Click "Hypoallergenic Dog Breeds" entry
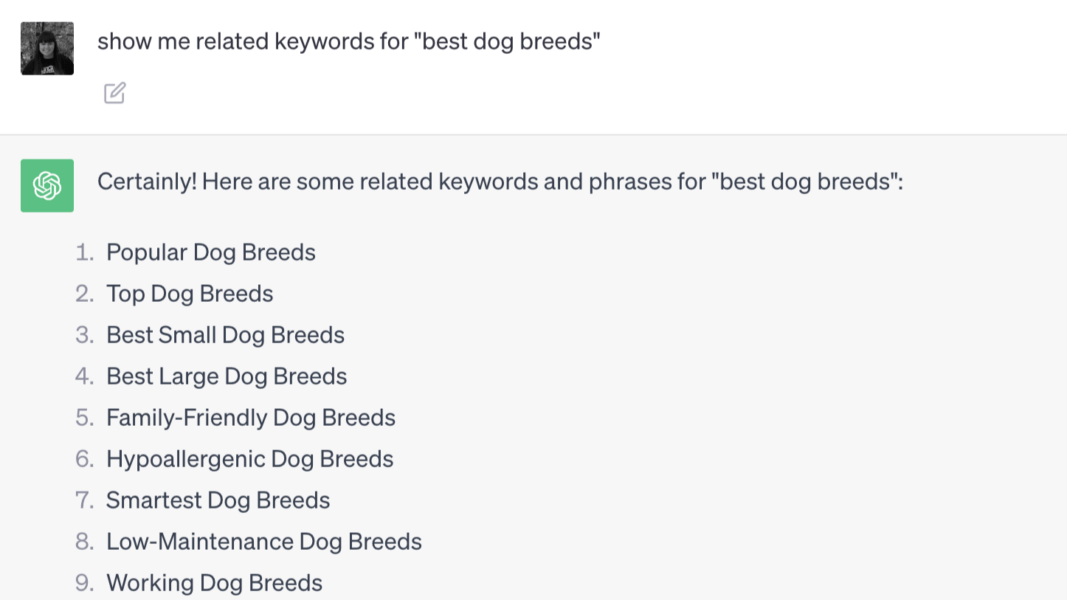This screenshot has width=1067, height=600. [250, 458]
